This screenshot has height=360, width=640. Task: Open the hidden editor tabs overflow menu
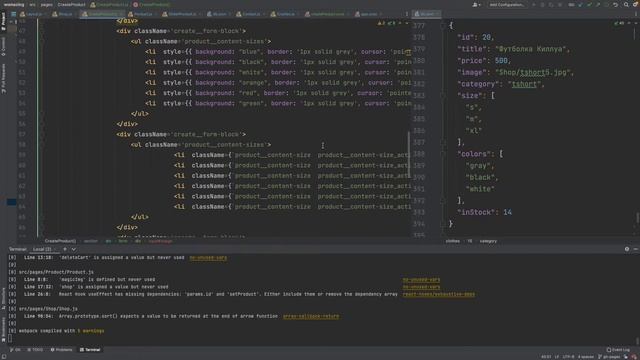407,14
